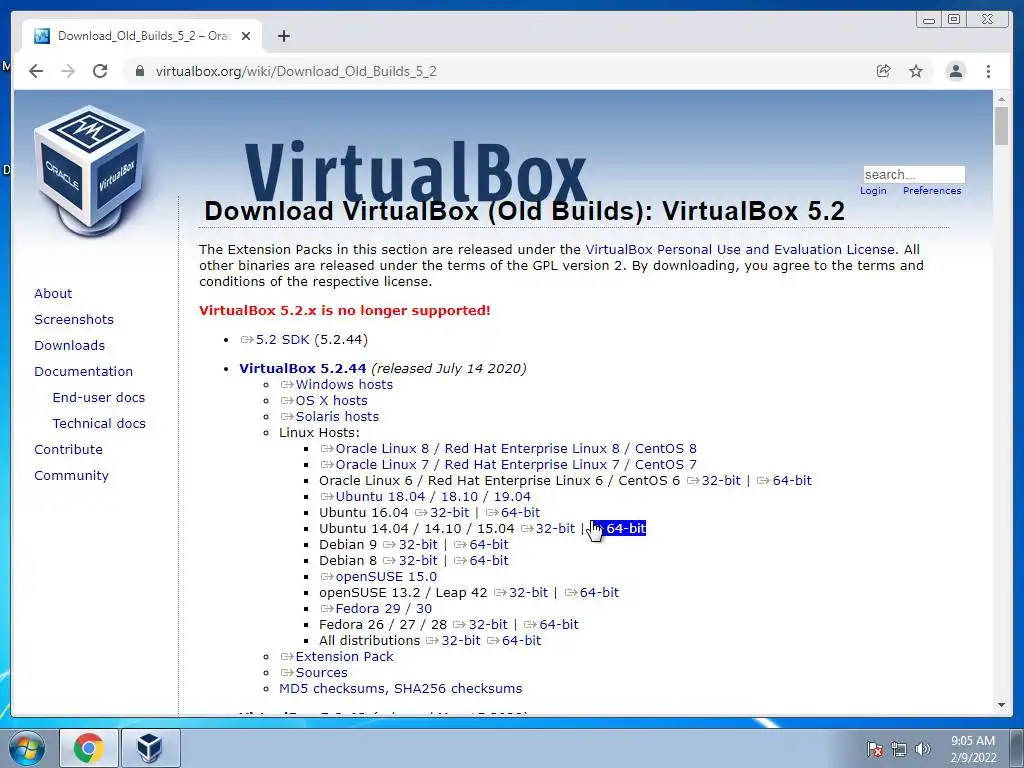Click VirtualBox icon in taskbar

tap(150, 748)
